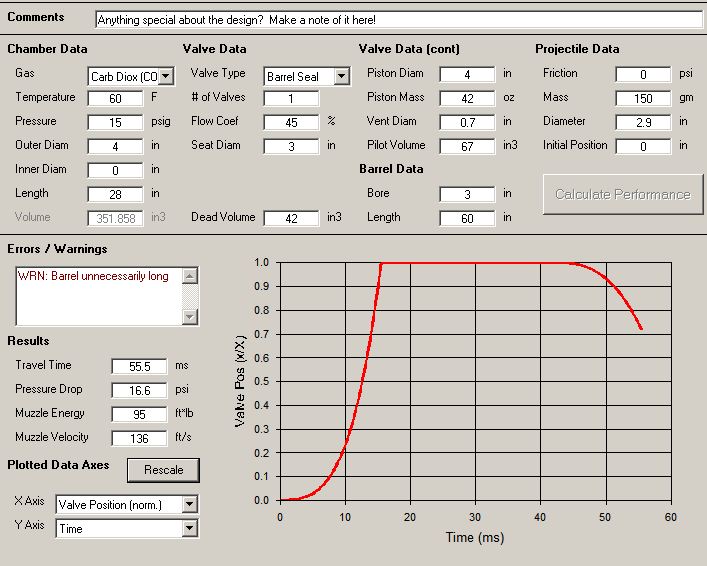
Task: Edit the Piston Mass field
Action: point(467,98)
